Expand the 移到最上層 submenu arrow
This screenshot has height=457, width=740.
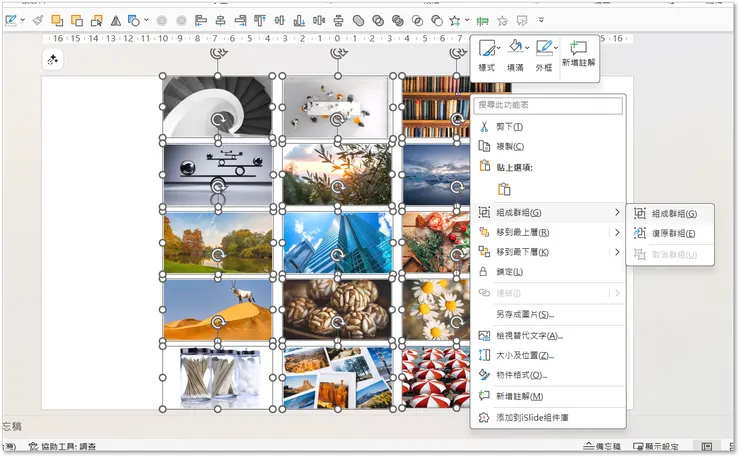tap(617, 232)
